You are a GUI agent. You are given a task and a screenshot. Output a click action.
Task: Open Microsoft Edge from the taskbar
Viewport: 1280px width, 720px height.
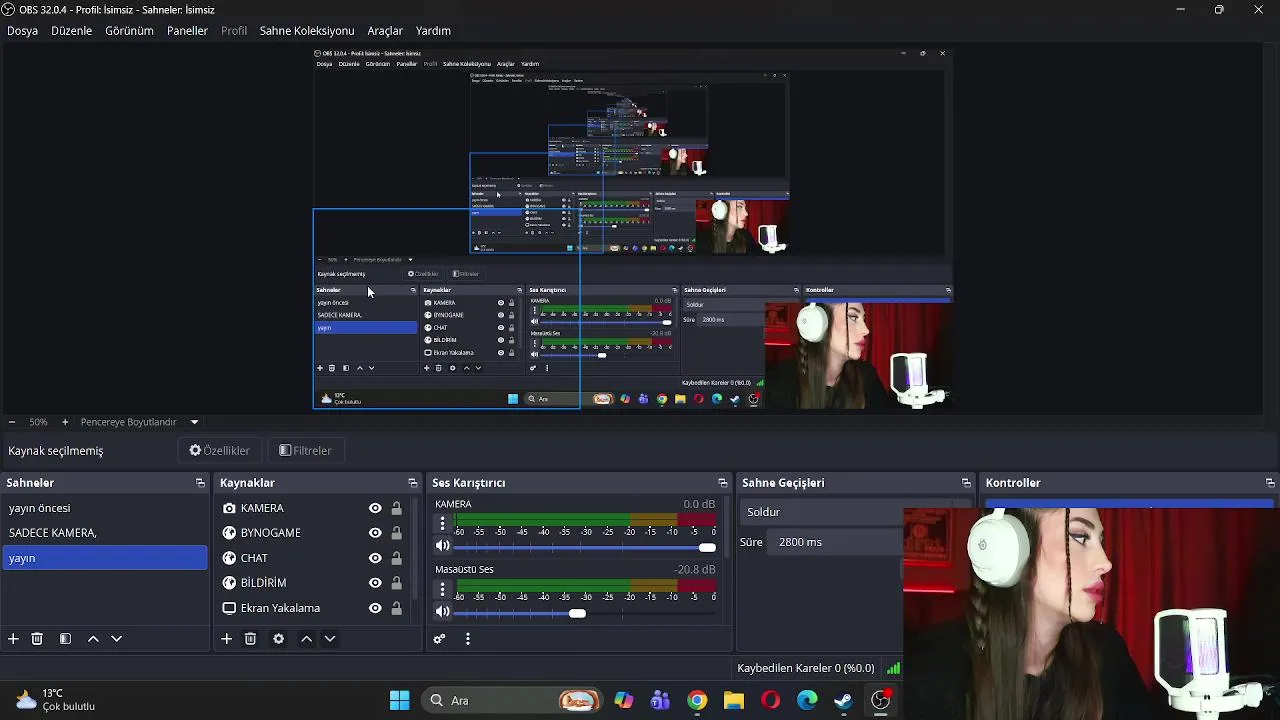[x=807, y=701]
